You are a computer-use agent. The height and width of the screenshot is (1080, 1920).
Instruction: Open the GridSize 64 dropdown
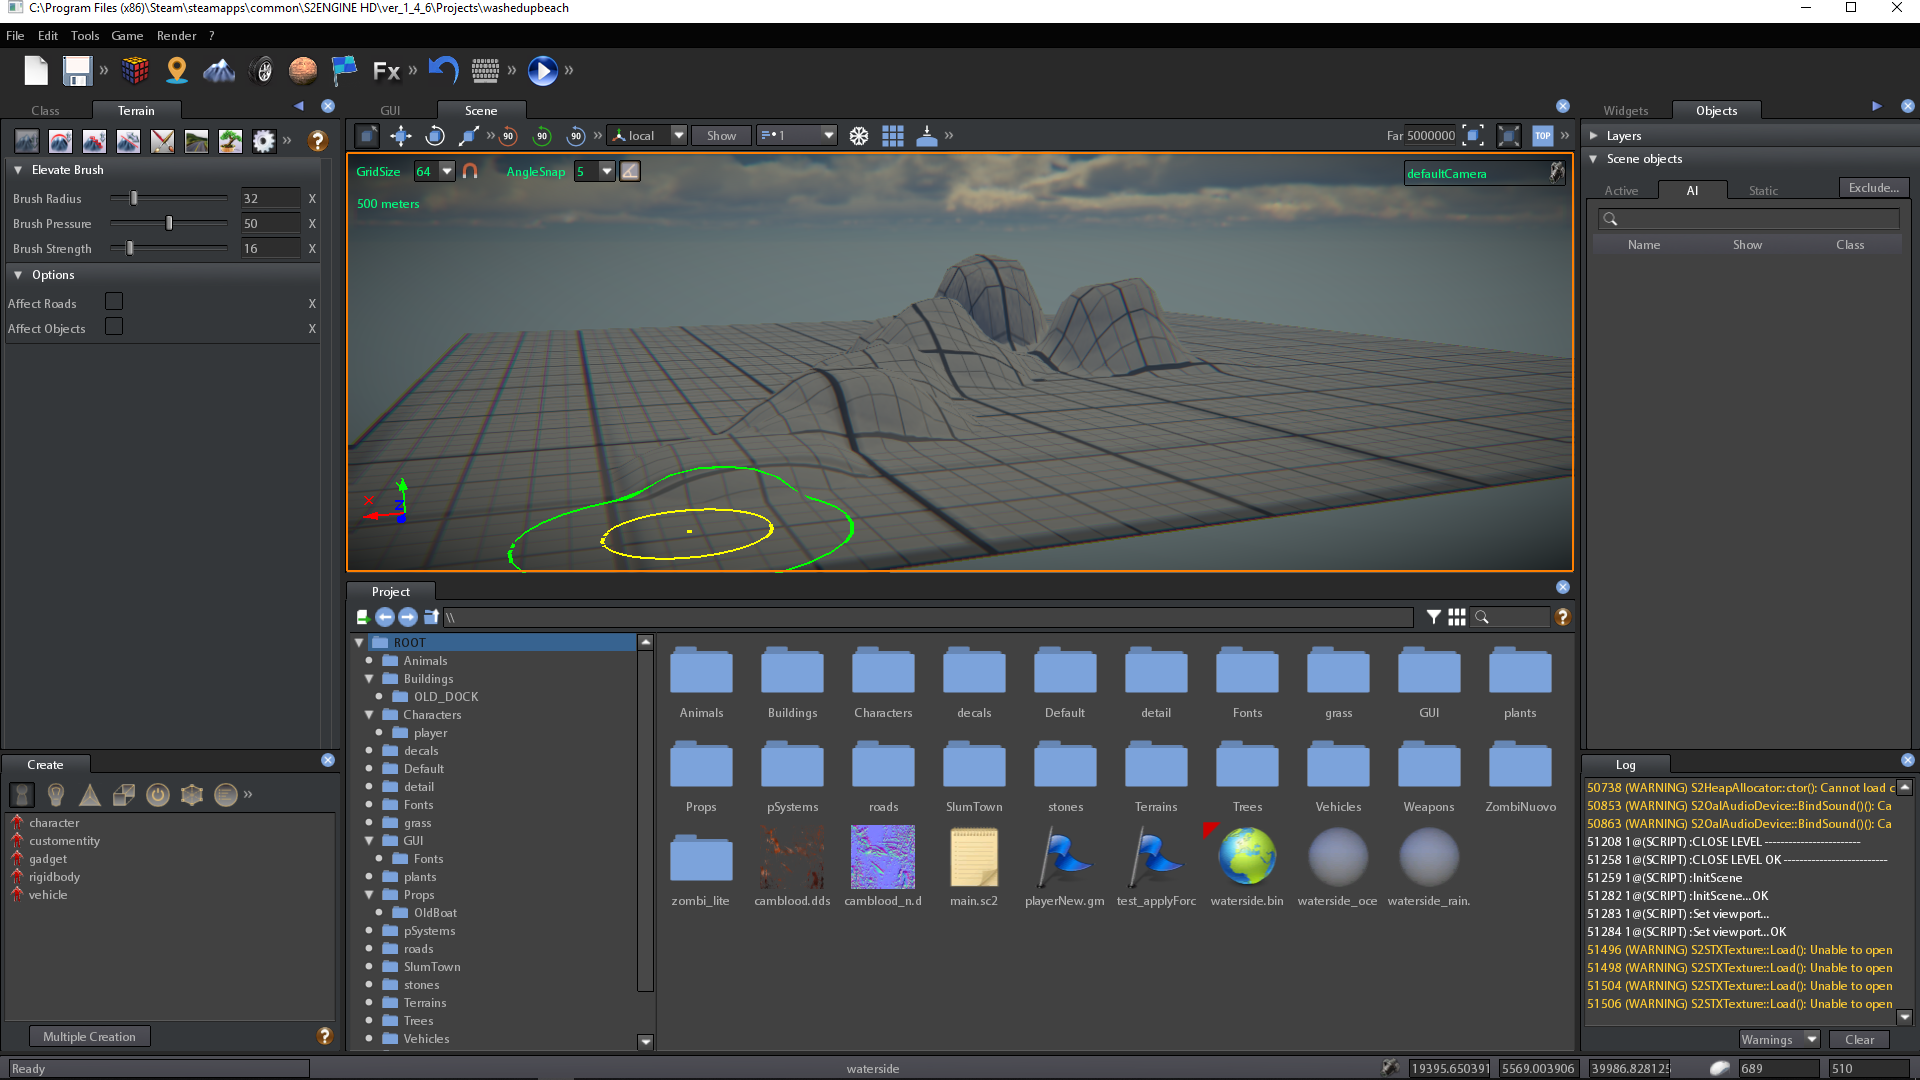pos(447,171)
